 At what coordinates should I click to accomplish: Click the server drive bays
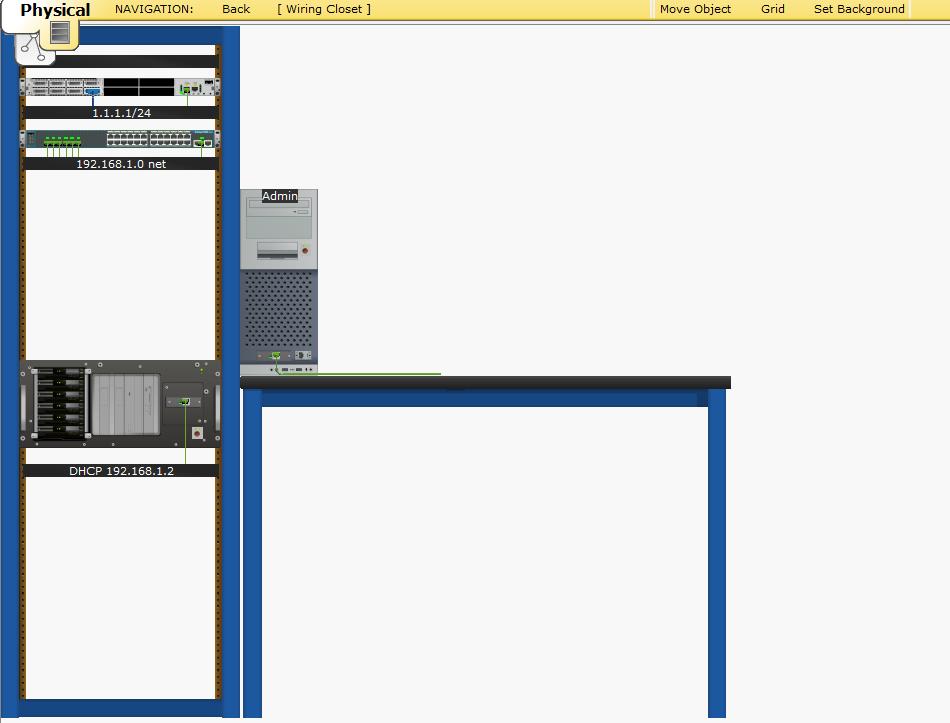point(61,402)
